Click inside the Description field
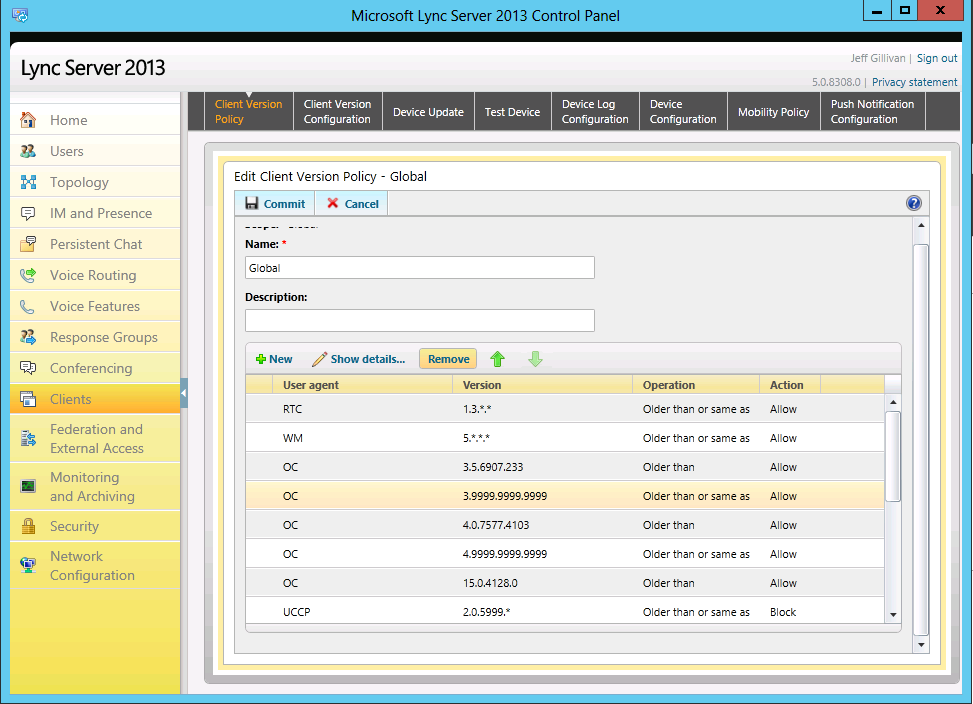This screenshot has height=704, width=973. coord(419,321)
